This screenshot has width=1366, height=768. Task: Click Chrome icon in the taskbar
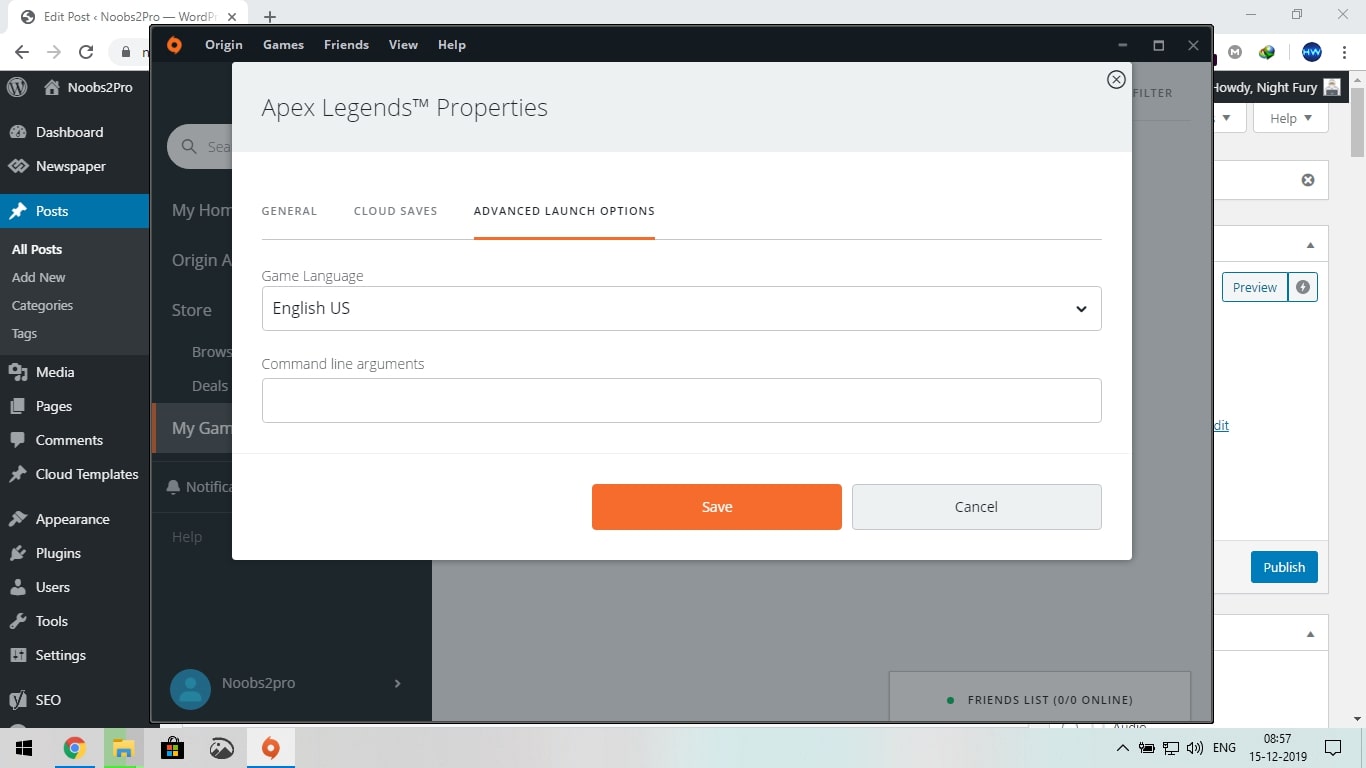[74, 748]
